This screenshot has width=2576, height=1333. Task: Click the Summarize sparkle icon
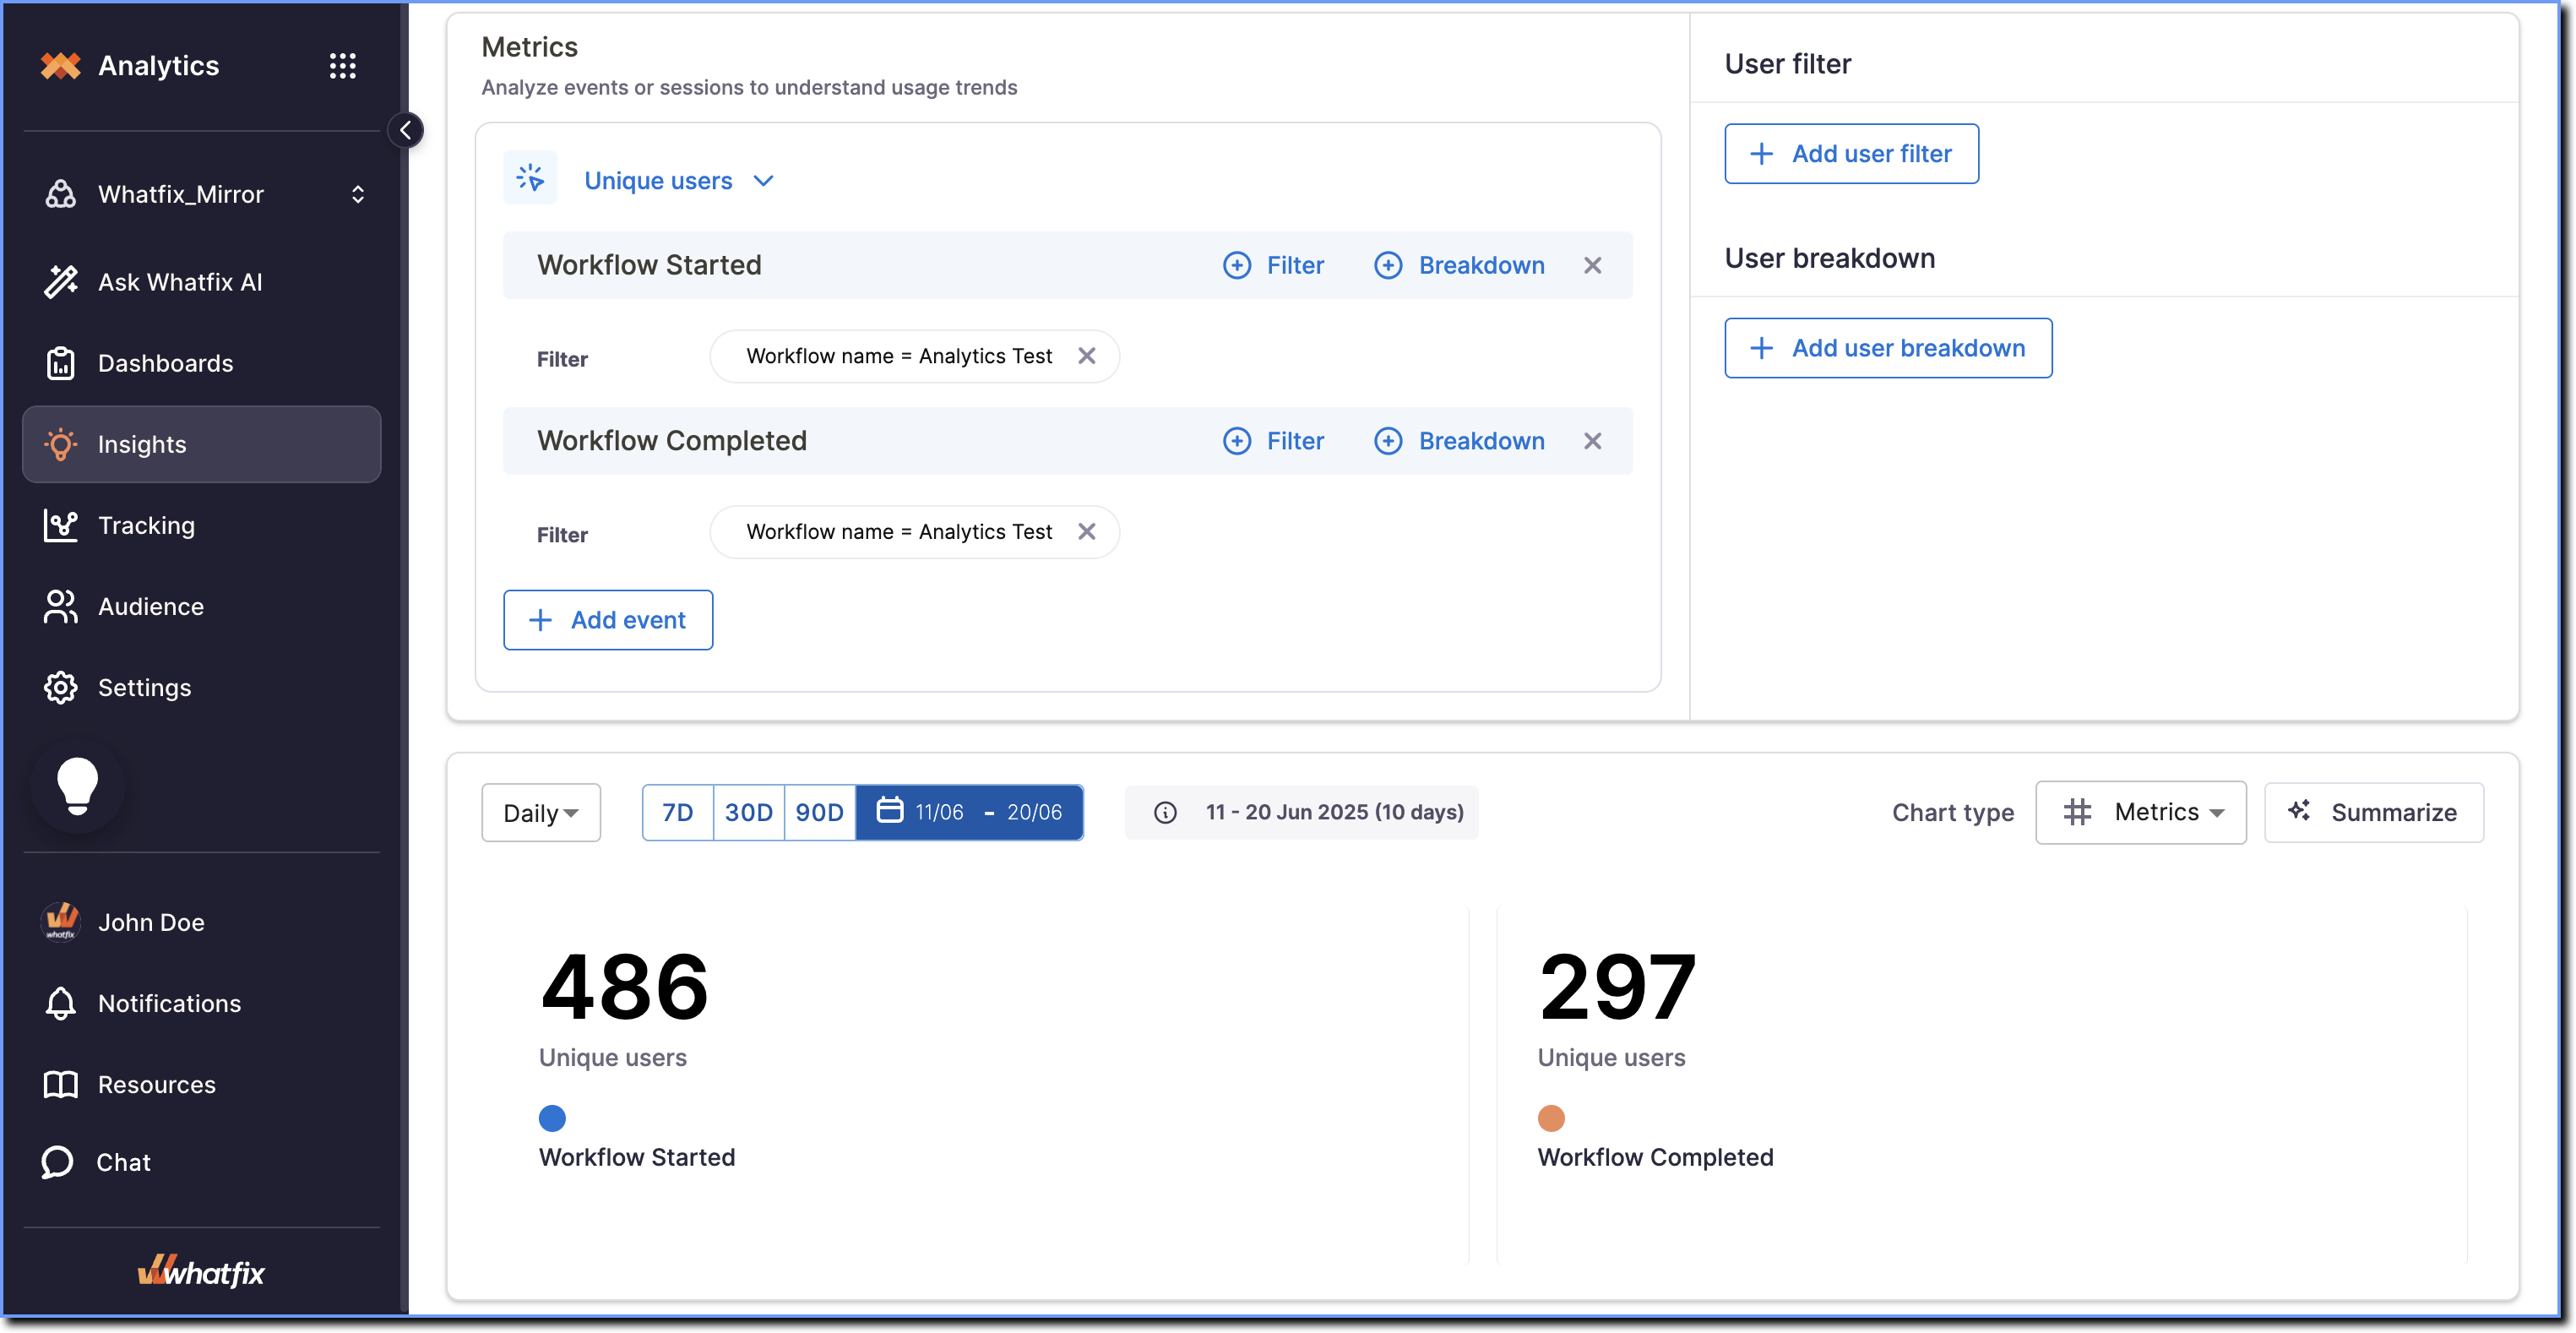pos(2300,810)
